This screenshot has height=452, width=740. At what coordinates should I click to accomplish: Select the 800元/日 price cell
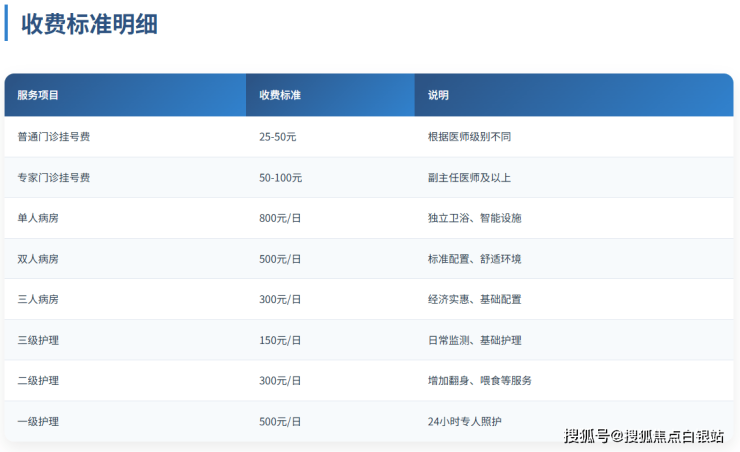tap(280, 217)
